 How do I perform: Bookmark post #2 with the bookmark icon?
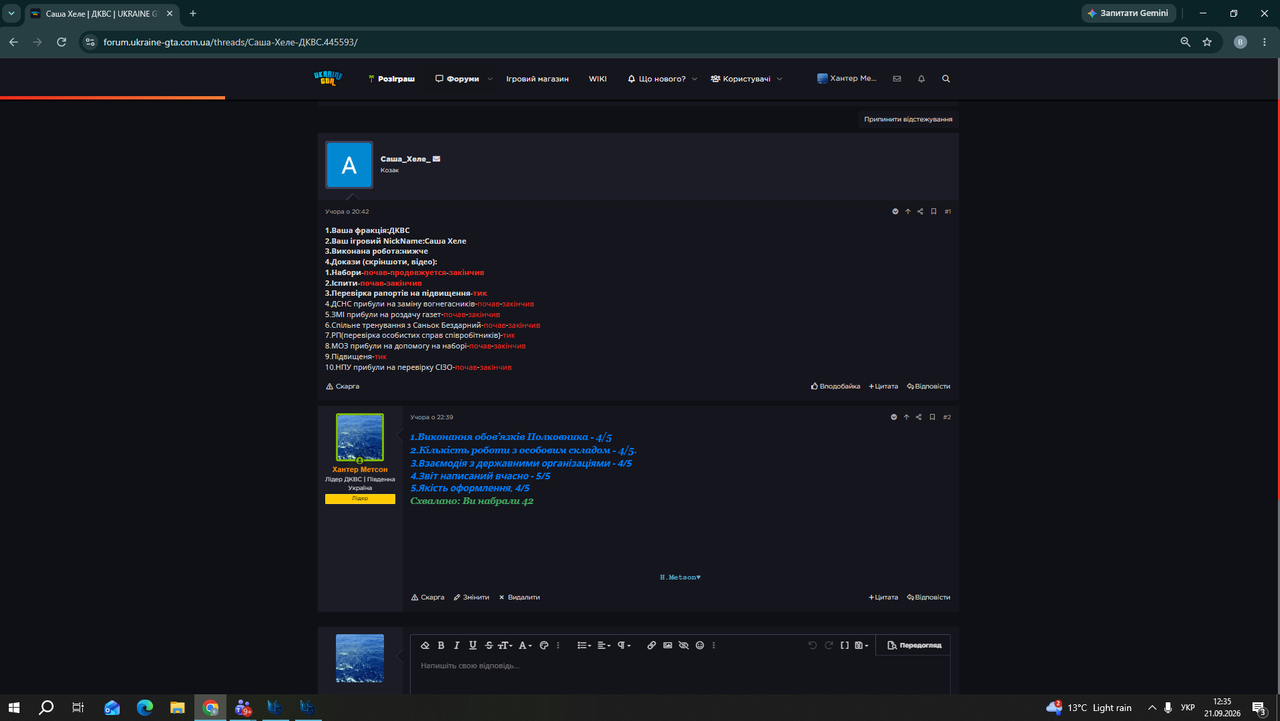point(933,417)
